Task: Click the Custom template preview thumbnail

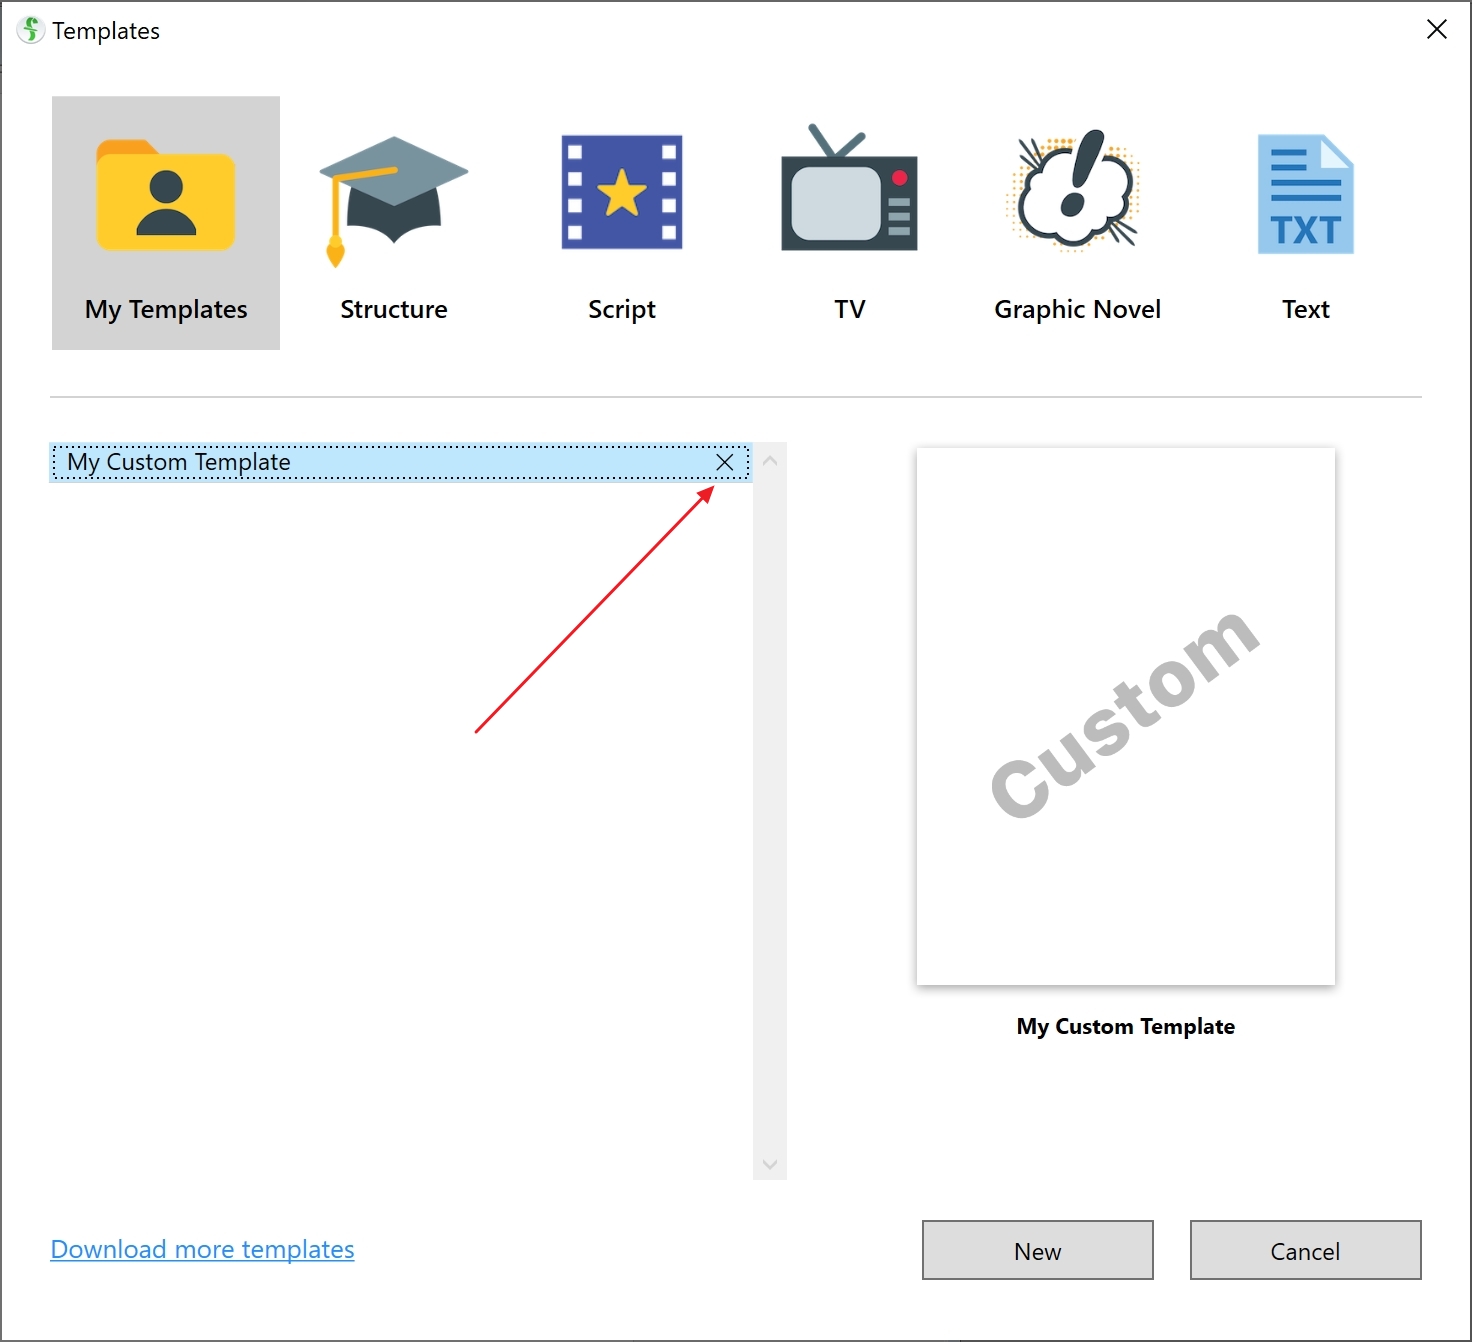Action: 1125,715
